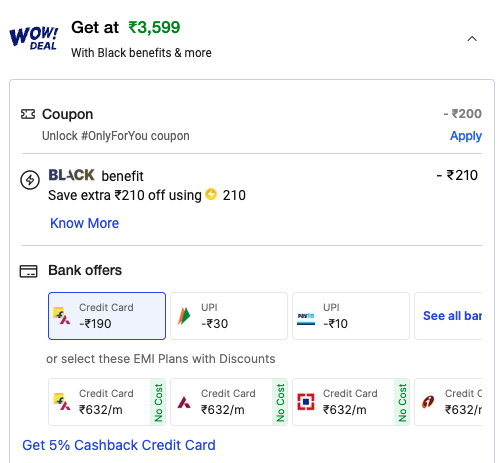Click the WOW! Deal logo
The width and height of the screenshot is (501, 463).
click(34, 39)
